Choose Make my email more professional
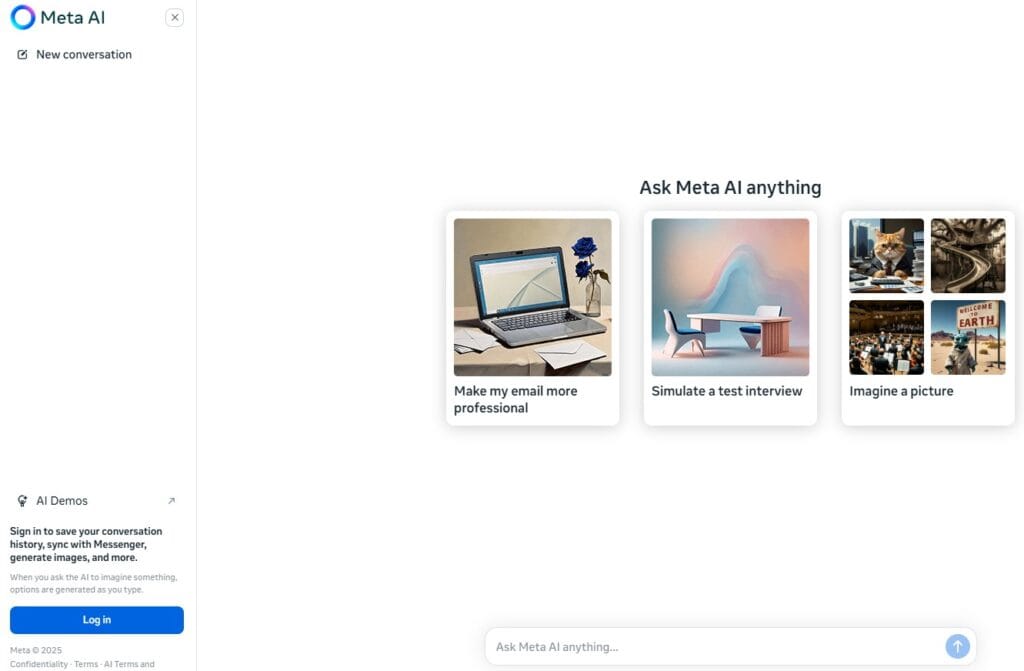1024x671 pixels. 516,399
